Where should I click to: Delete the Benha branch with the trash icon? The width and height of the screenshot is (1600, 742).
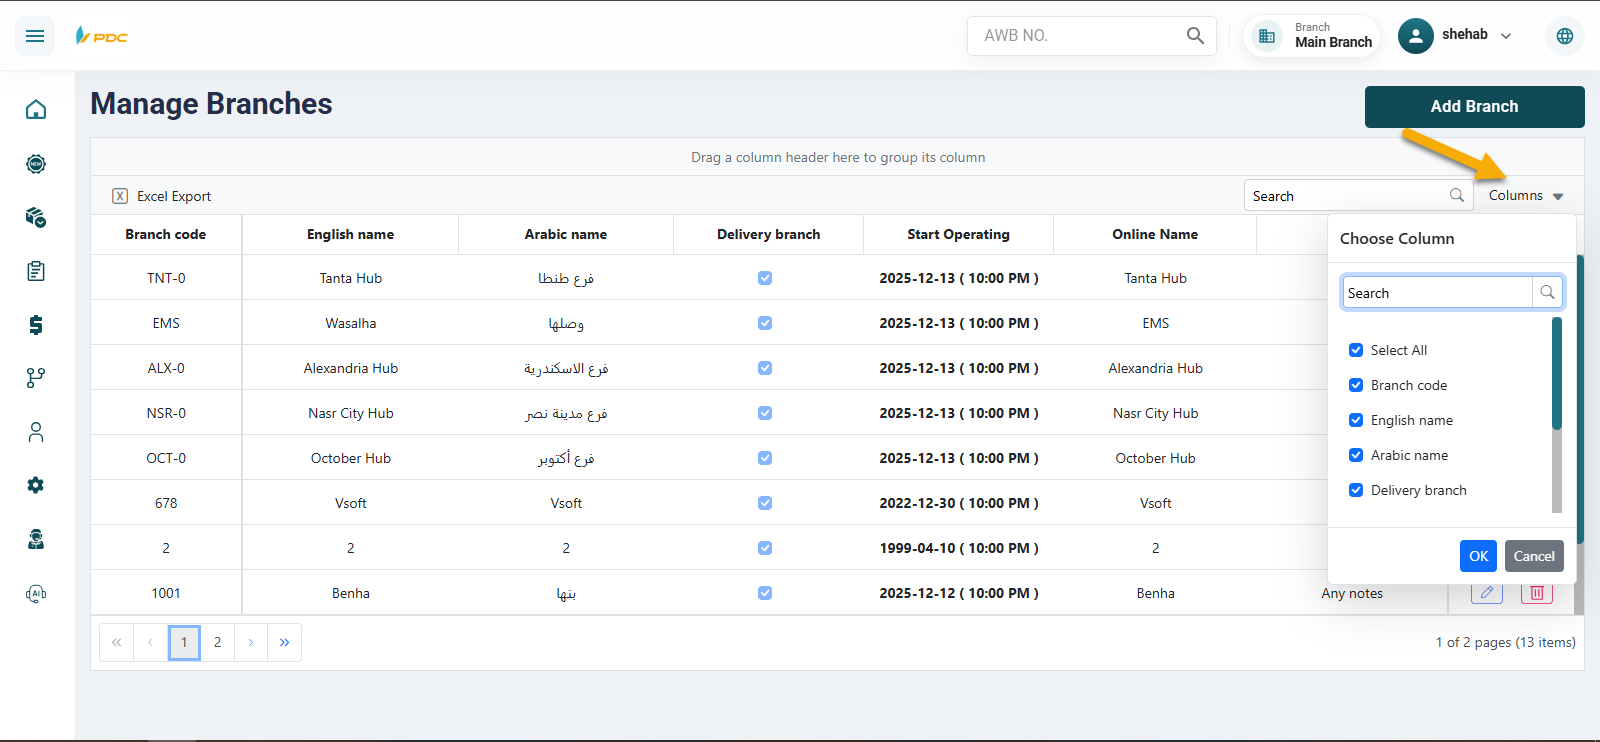point(1537,593)
